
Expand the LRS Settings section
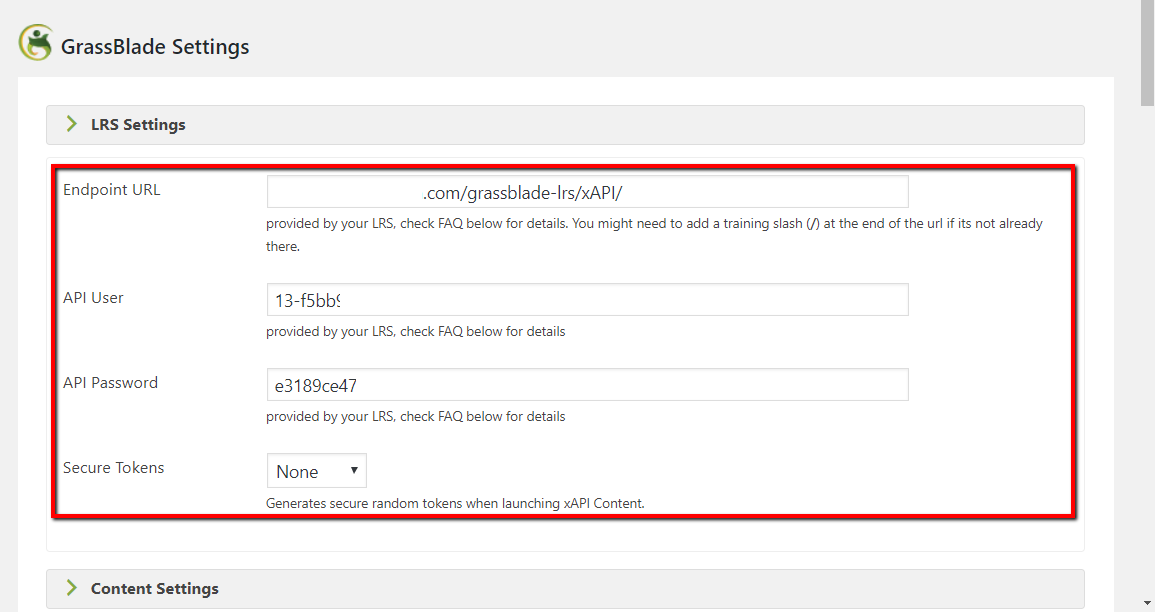coord(565,124)
